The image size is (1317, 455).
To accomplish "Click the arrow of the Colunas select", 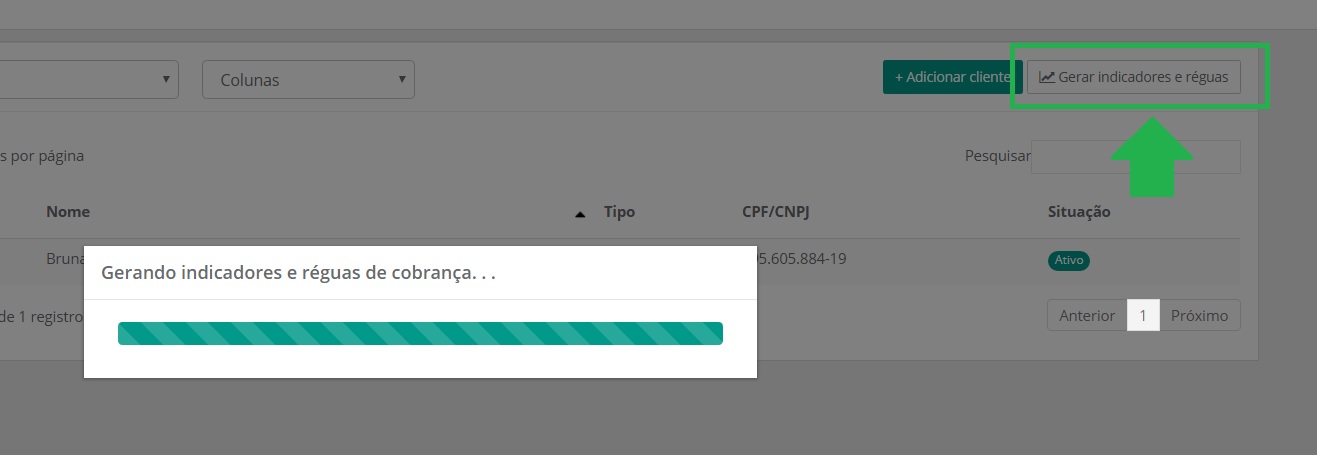I will coord(401,79).
